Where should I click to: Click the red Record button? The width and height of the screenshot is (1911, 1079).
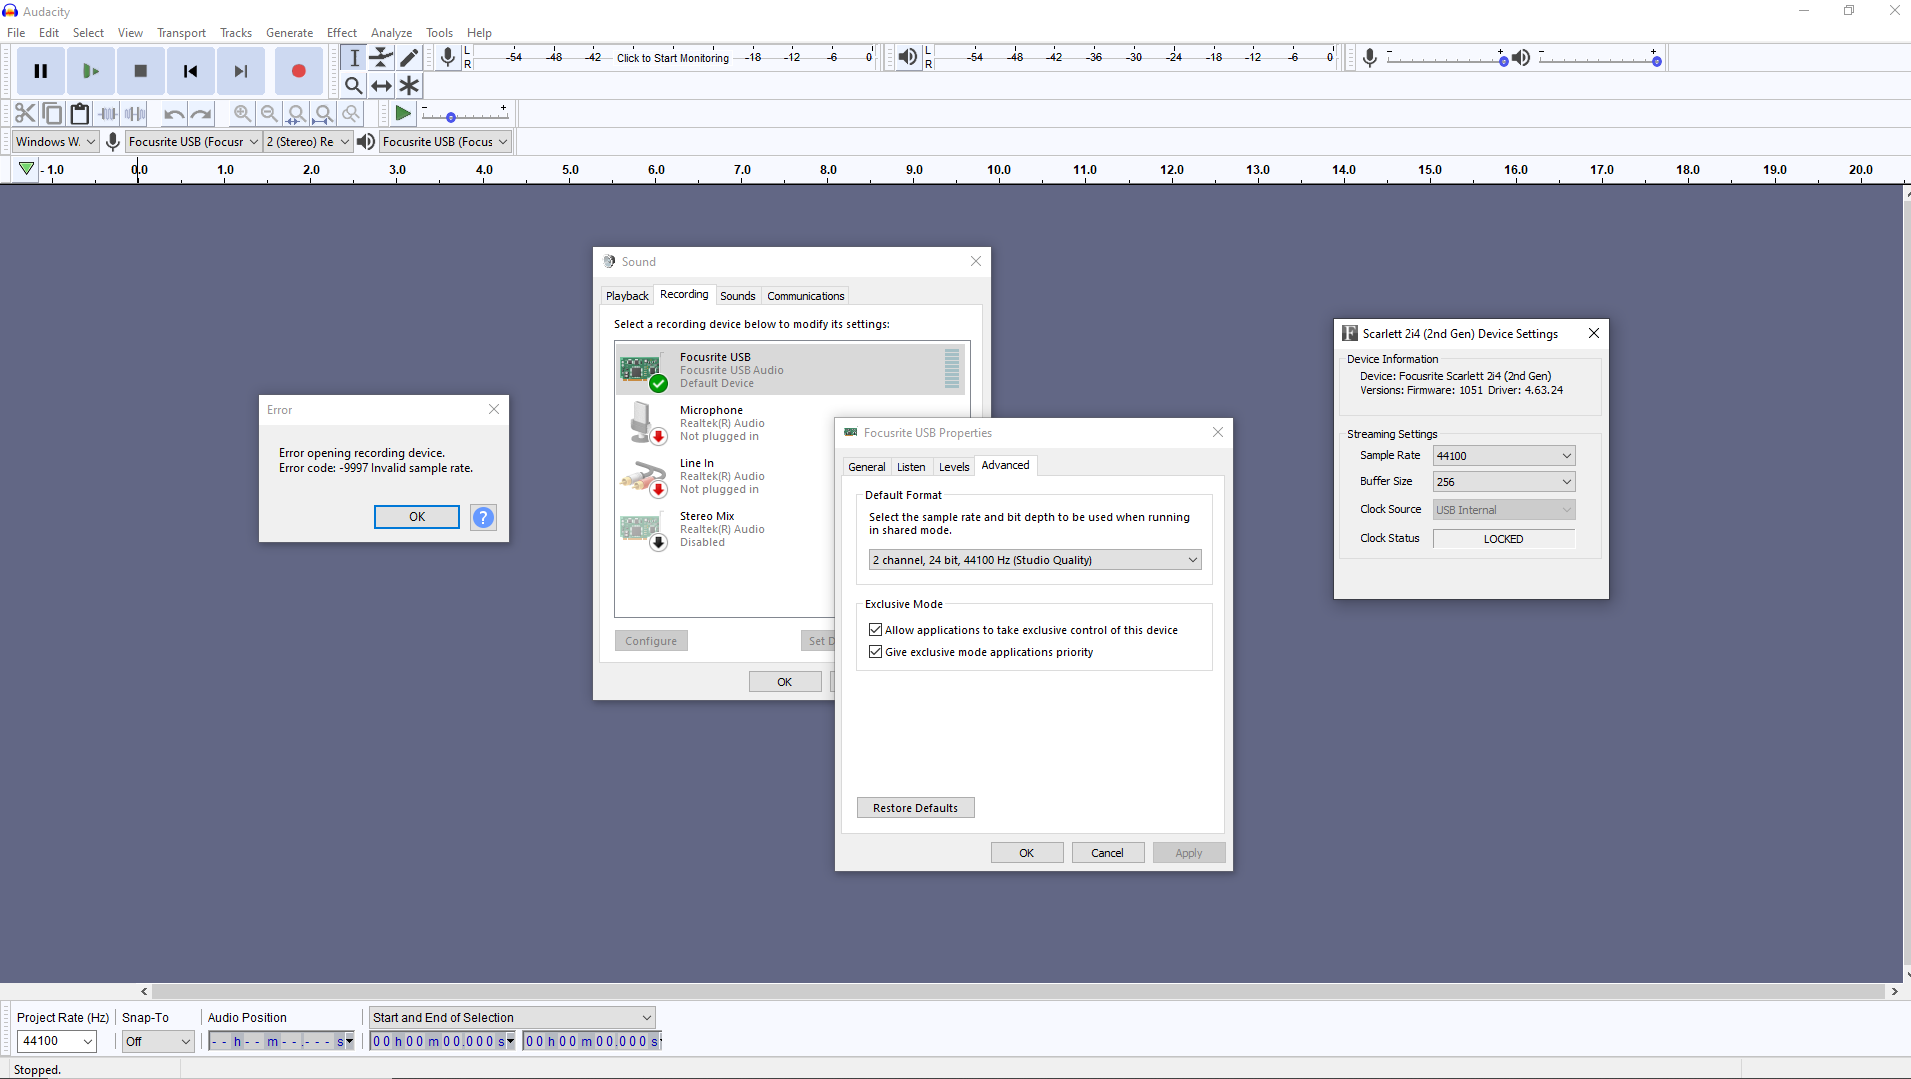[298, 71]
